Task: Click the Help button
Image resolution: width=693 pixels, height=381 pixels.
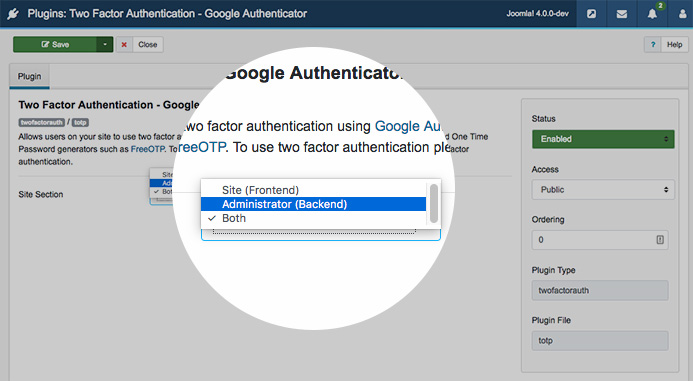Action: click(674, 45)
